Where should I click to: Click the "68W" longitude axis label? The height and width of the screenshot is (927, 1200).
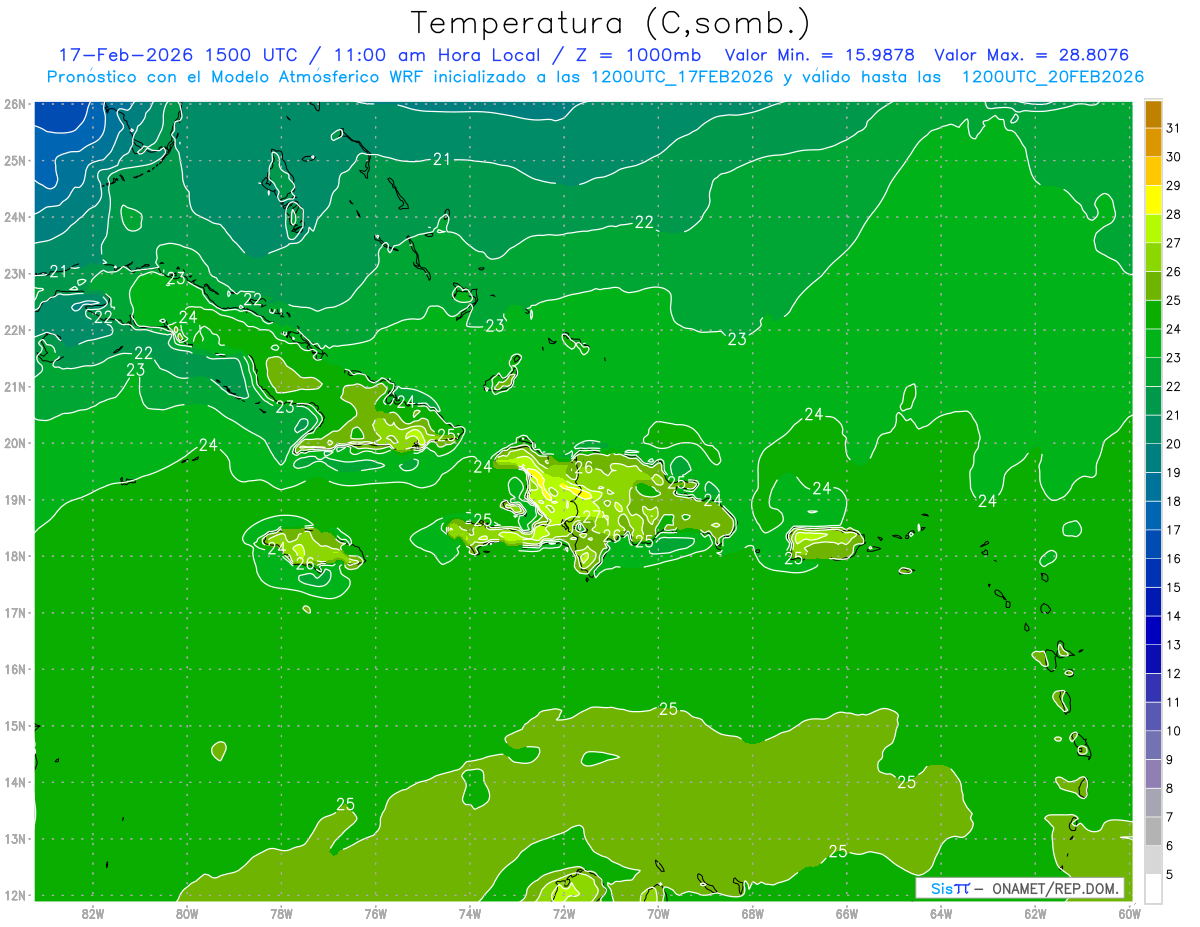click(x=752, y=913)
